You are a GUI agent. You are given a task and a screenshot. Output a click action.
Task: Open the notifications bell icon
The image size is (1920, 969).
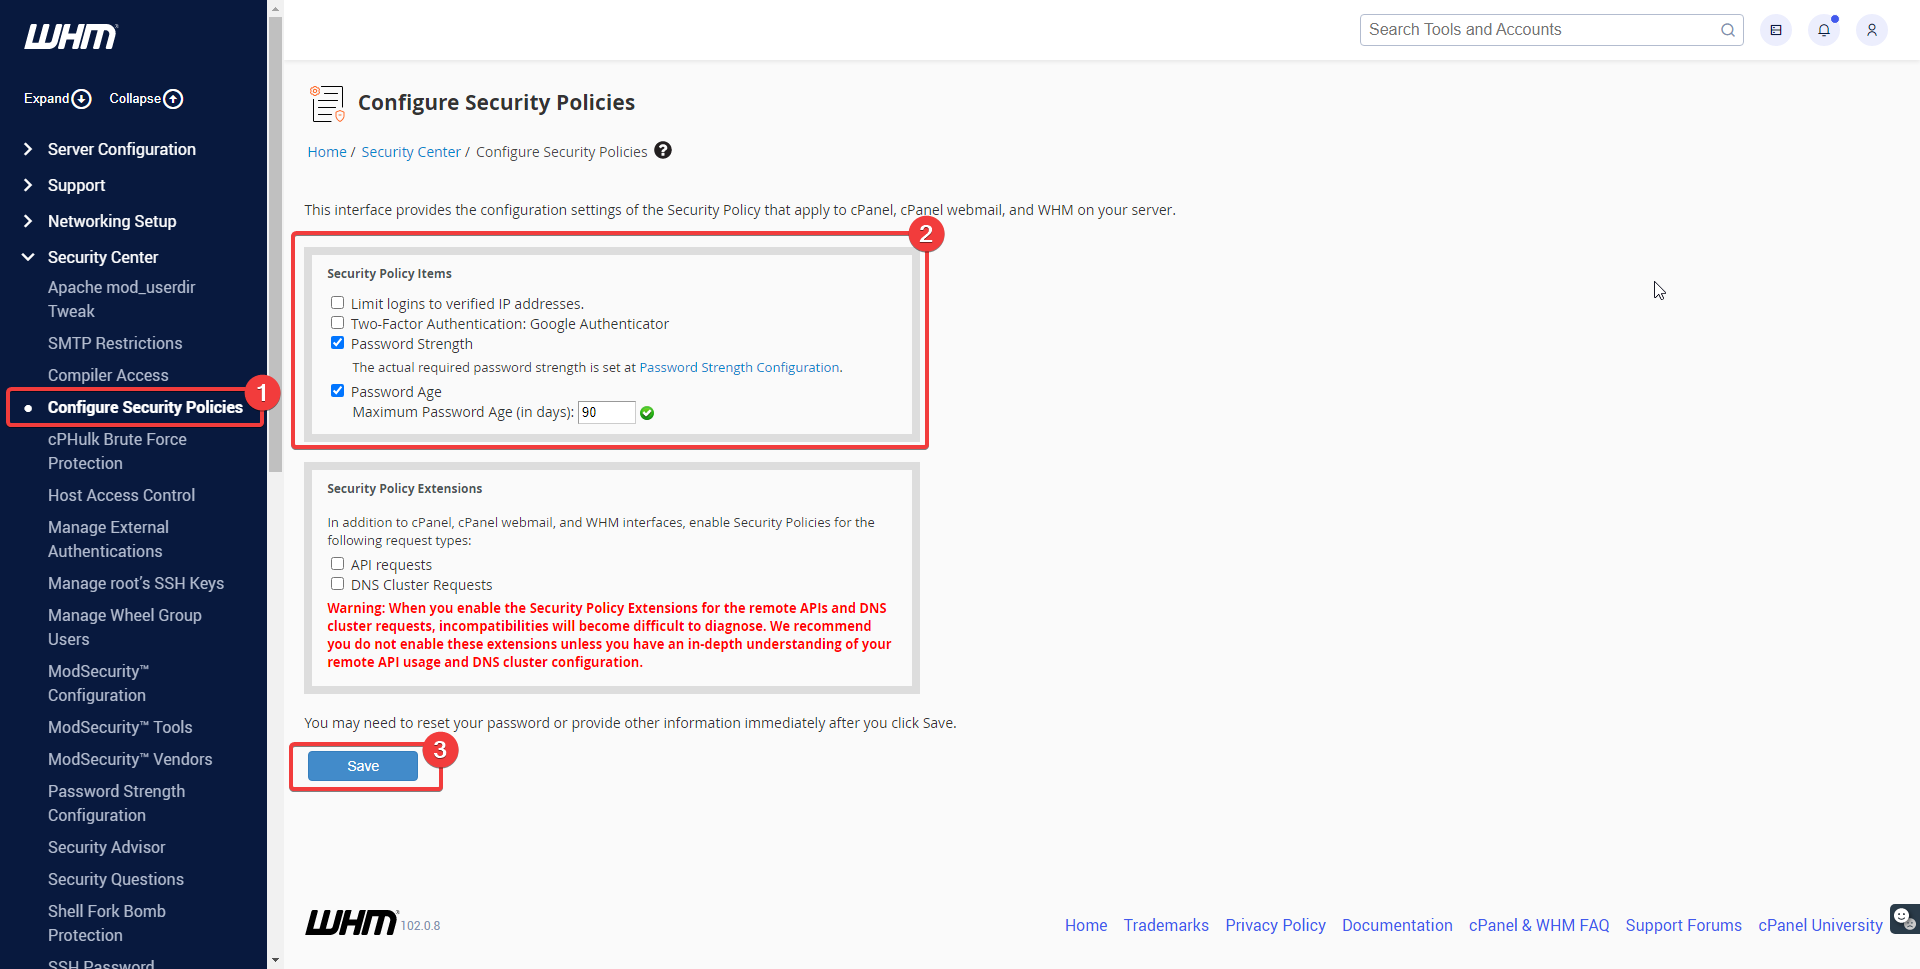[x=1824, y=30]
